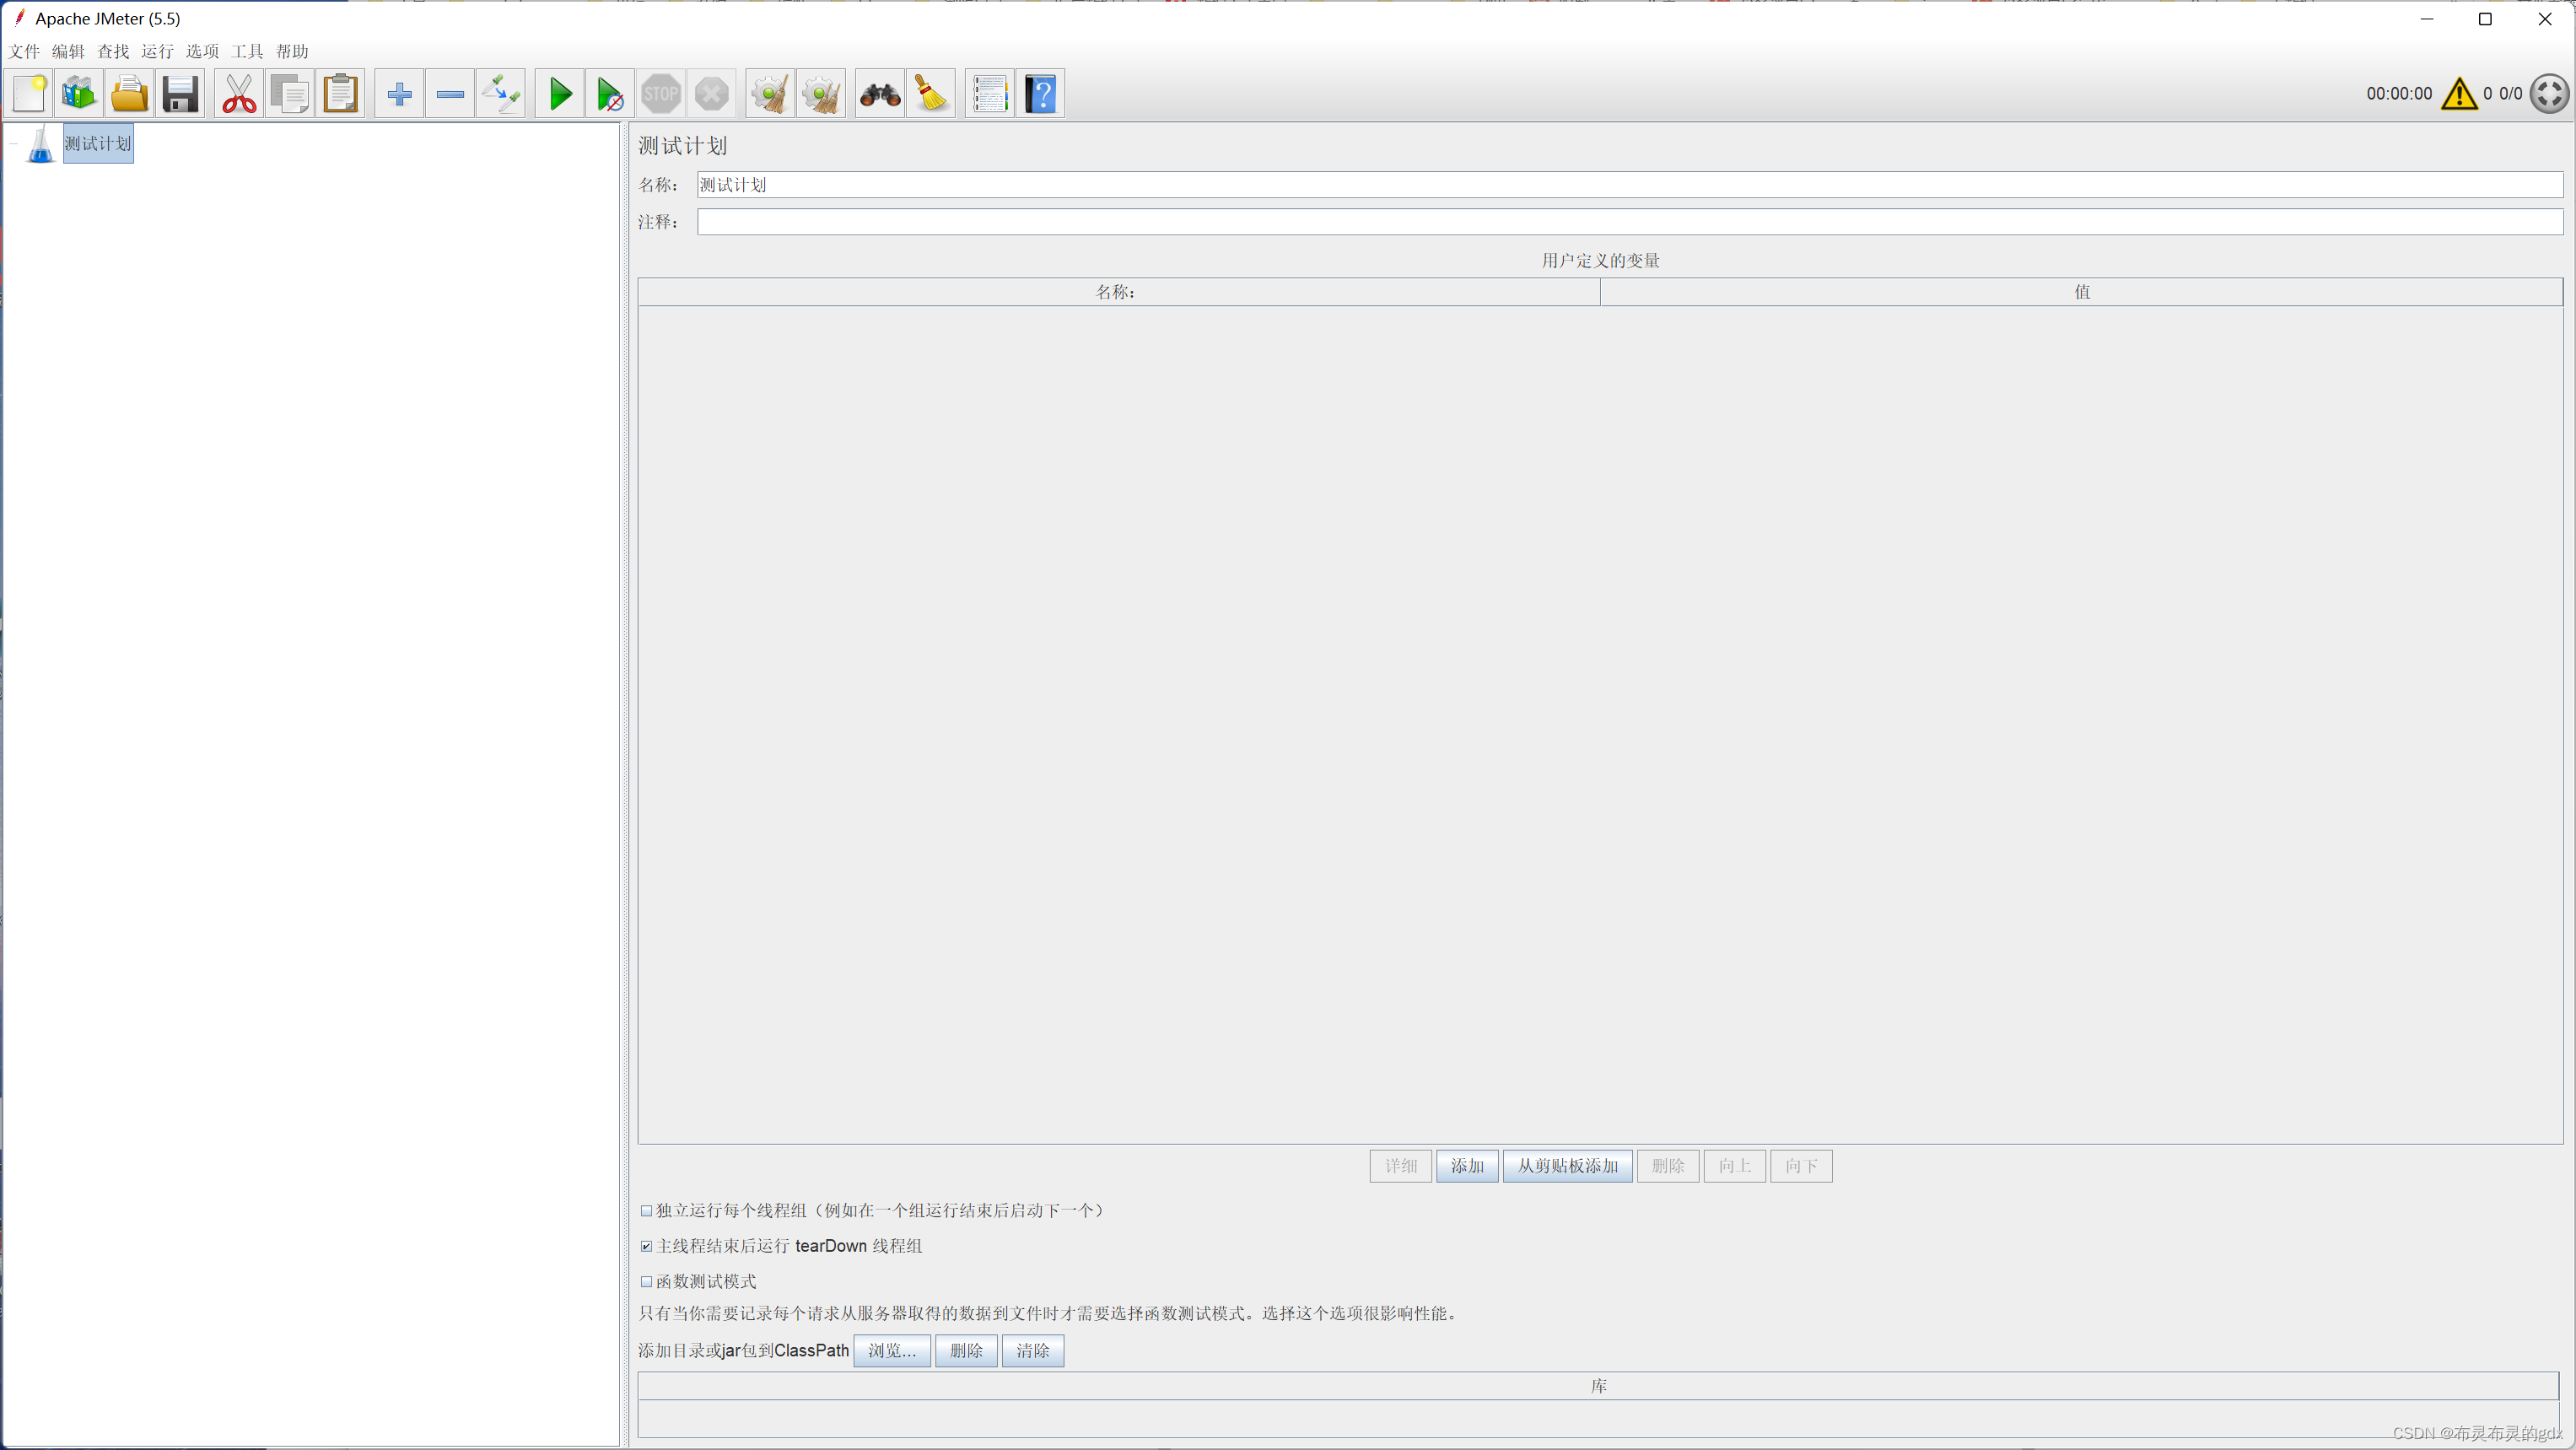
Task: Click the 从剪贴板添加 button
Action: [x=1567, y=1165]
